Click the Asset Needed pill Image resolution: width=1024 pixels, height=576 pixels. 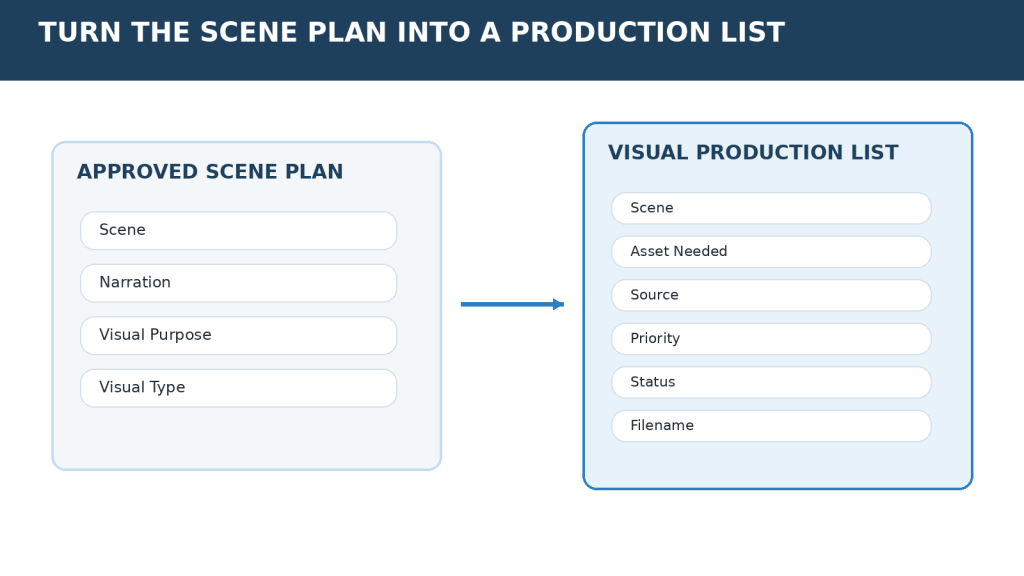[x=771, y=251]
